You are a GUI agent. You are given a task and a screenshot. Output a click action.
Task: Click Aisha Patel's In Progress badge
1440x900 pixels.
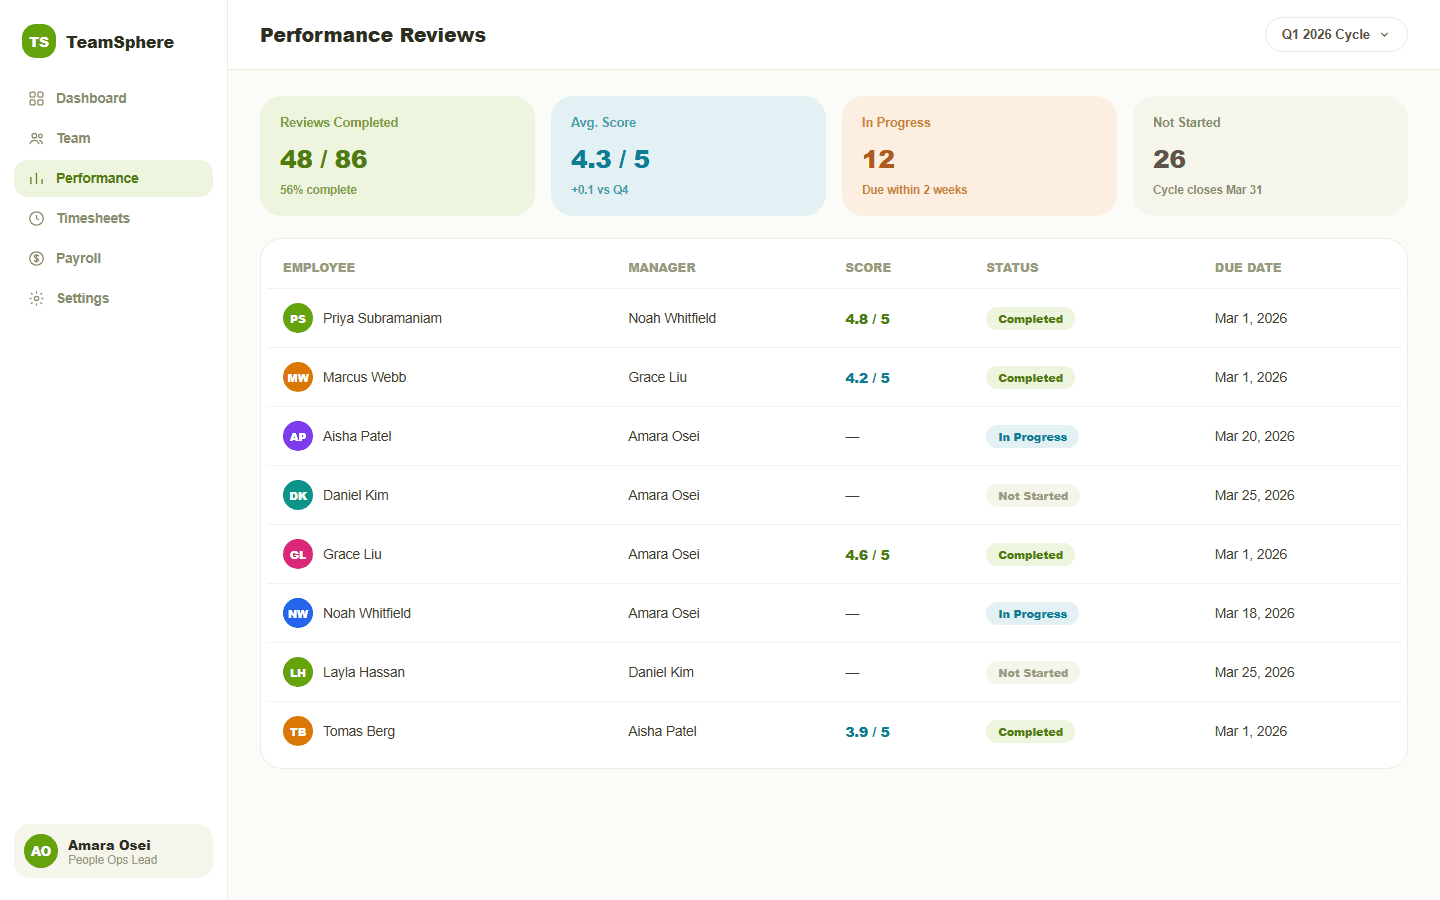click(1032, 437)
